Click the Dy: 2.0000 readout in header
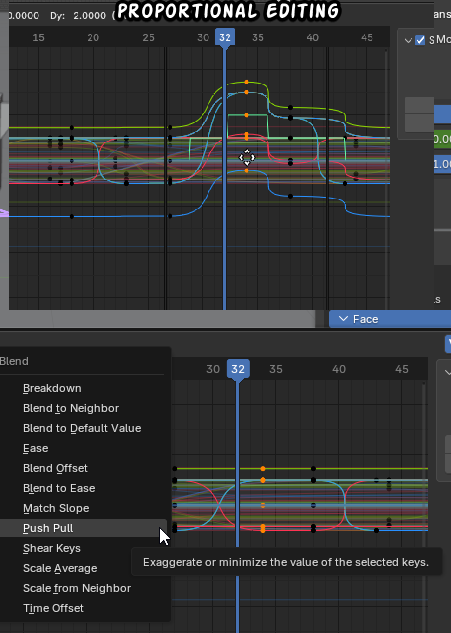This screenshot has height=633, width=451. [78, 16]
